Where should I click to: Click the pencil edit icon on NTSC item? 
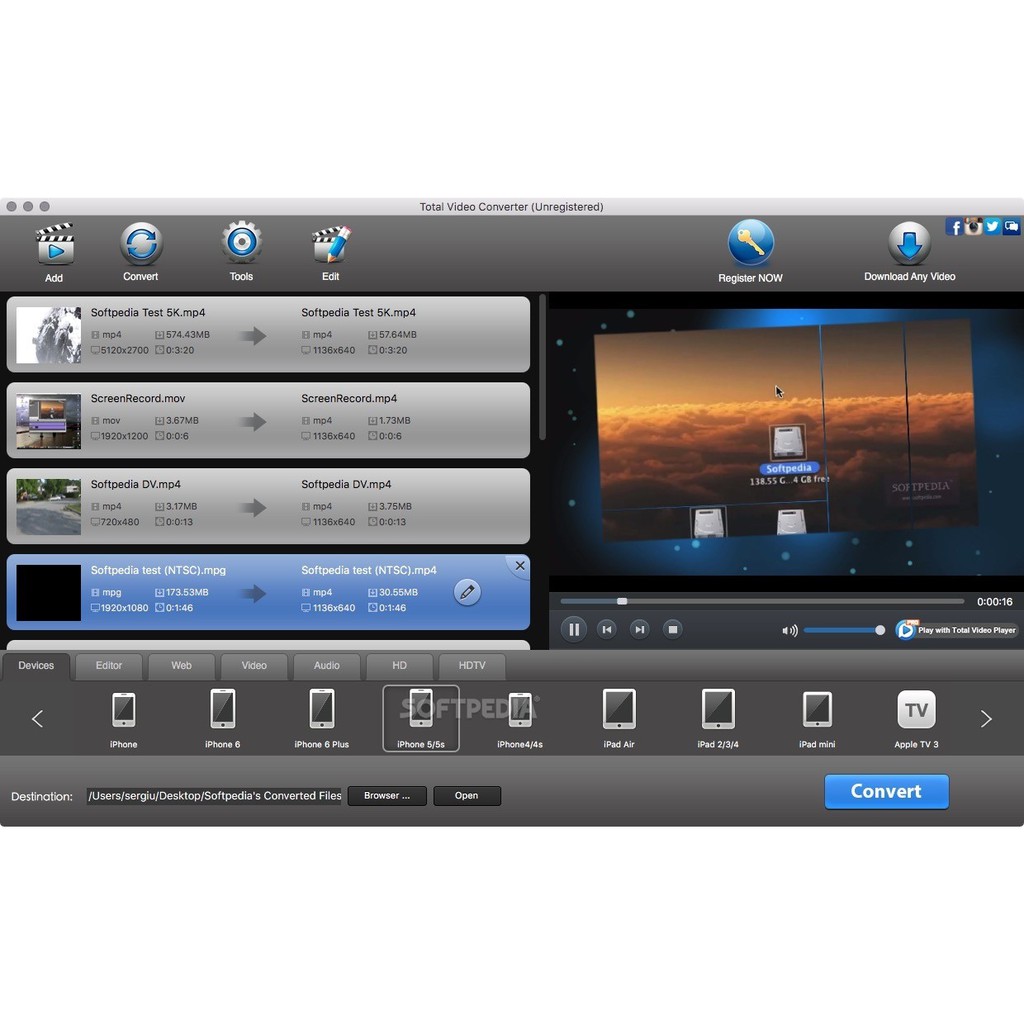pyautogui.click(x=467, y=592)
